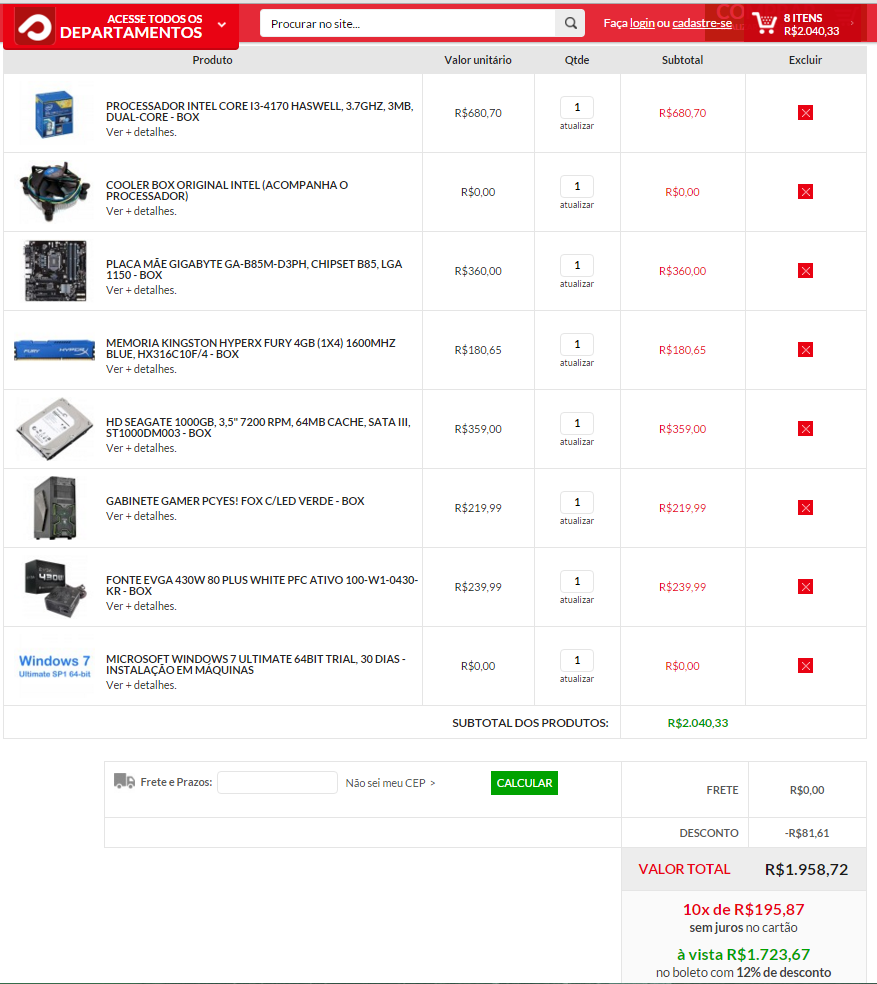This screenshot has width=877, height=984.
Task: Open the EVGA power supply image
Action: point(55,587)
